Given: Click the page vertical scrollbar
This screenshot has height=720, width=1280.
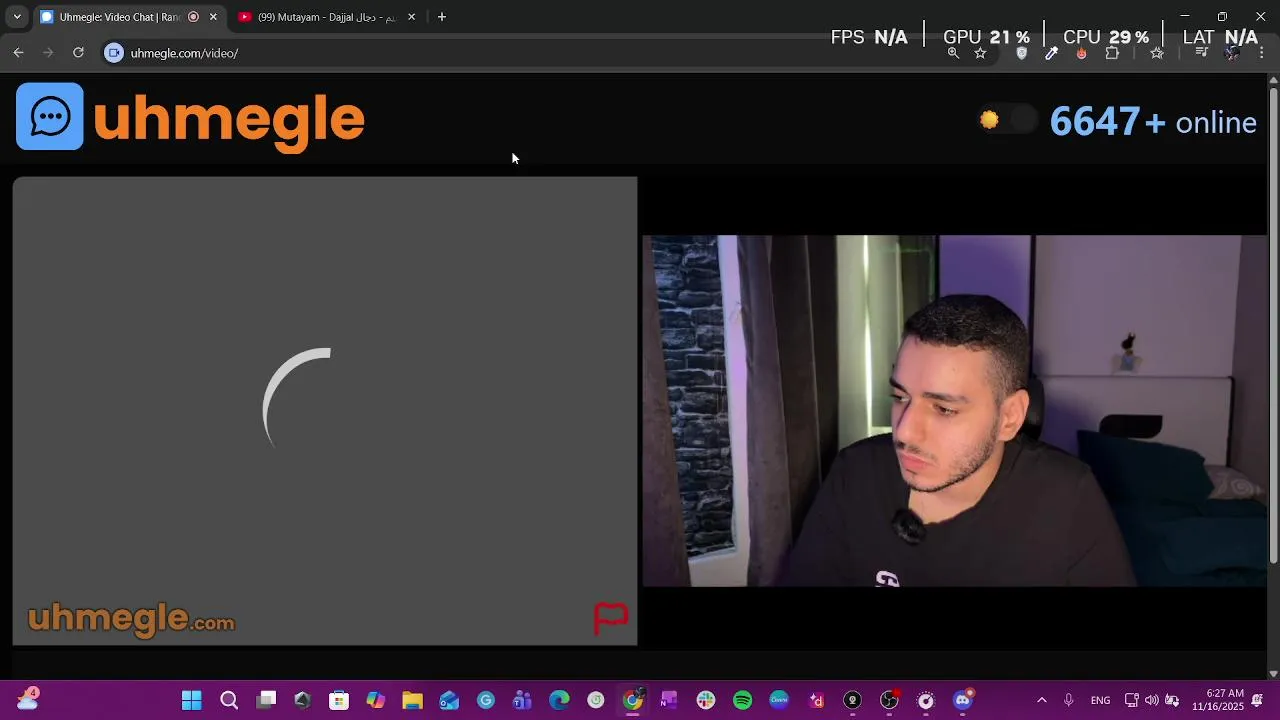Looking at the screenshot, I should [x=1273, y=326].
